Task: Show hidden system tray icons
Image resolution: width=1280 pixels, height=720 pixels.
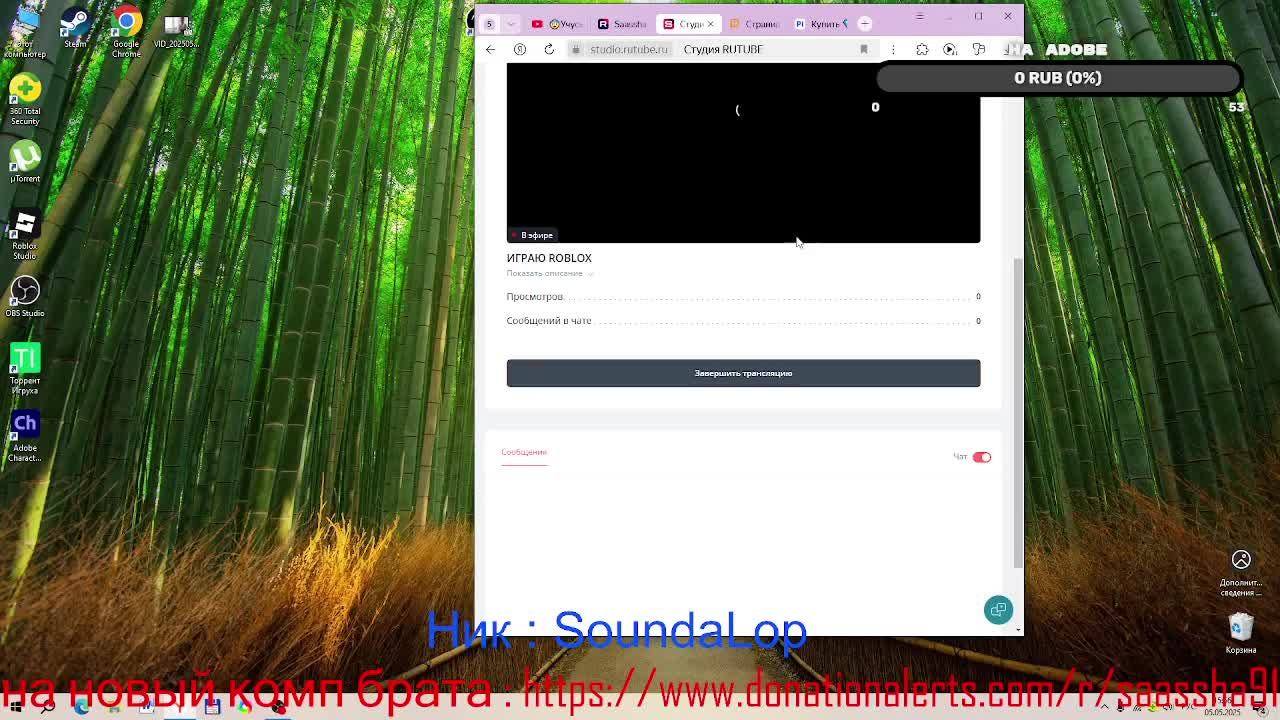Action: point(1106,708)
